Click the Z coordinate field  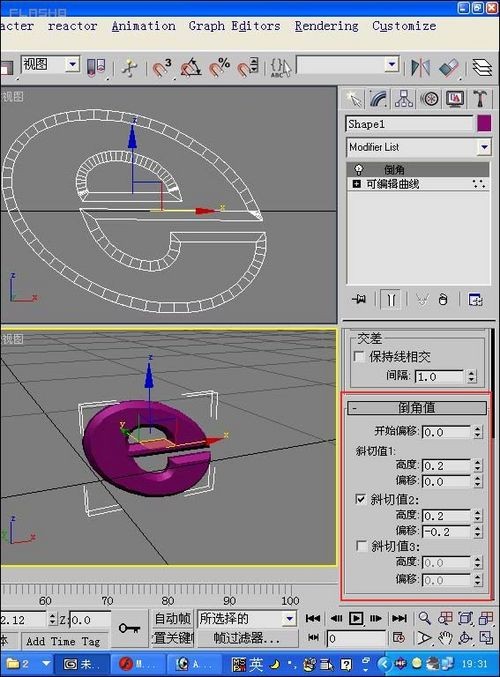click(90, 620)
